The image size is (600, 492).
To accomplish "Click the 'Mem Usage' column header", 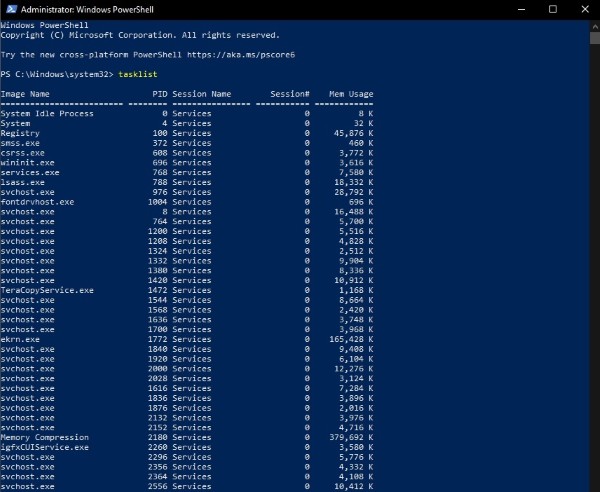I will point(351,94).
